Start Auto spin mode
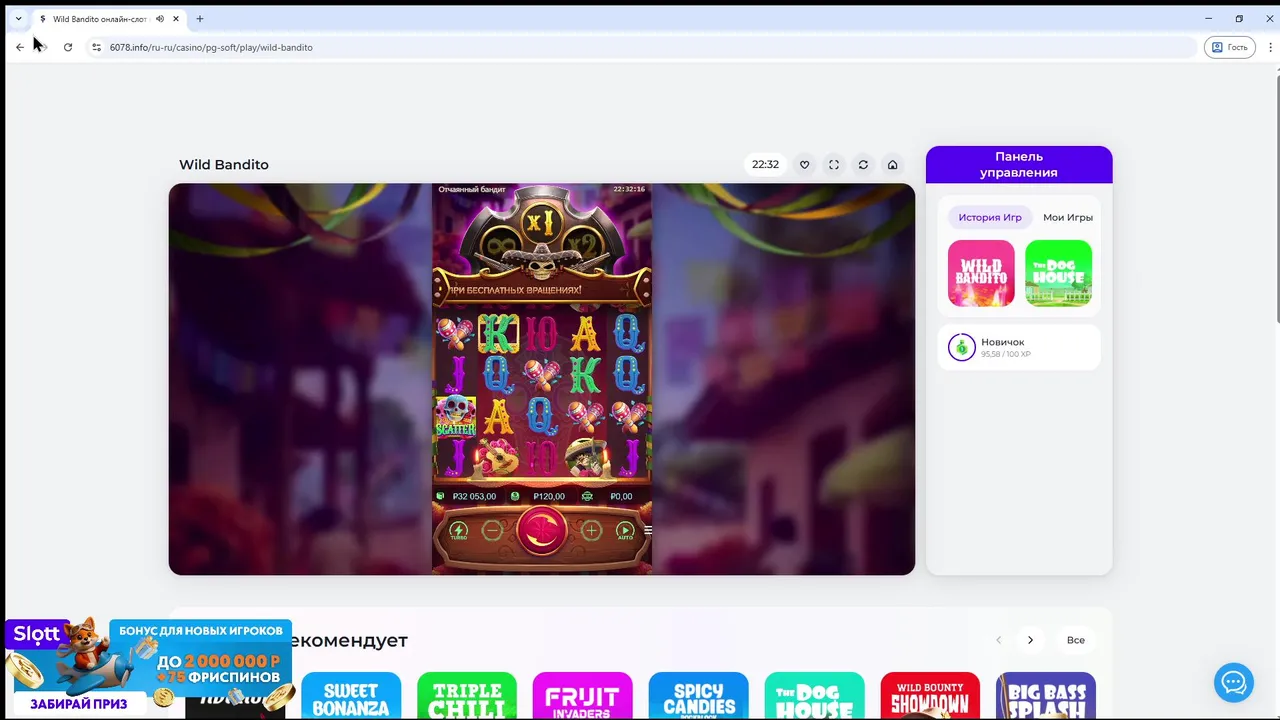Image resolution: width=1280 pixels, height=720 pixels. (625, 531)
